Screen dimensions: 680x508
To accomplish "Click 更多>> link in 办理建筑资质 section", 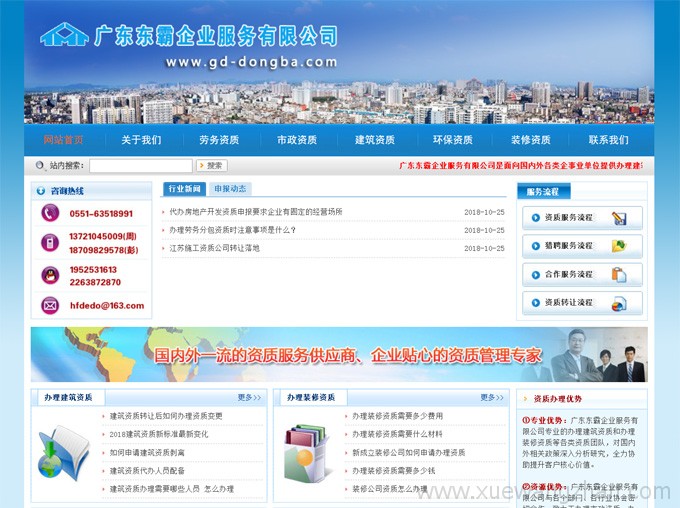I will (x=249, y=397).
